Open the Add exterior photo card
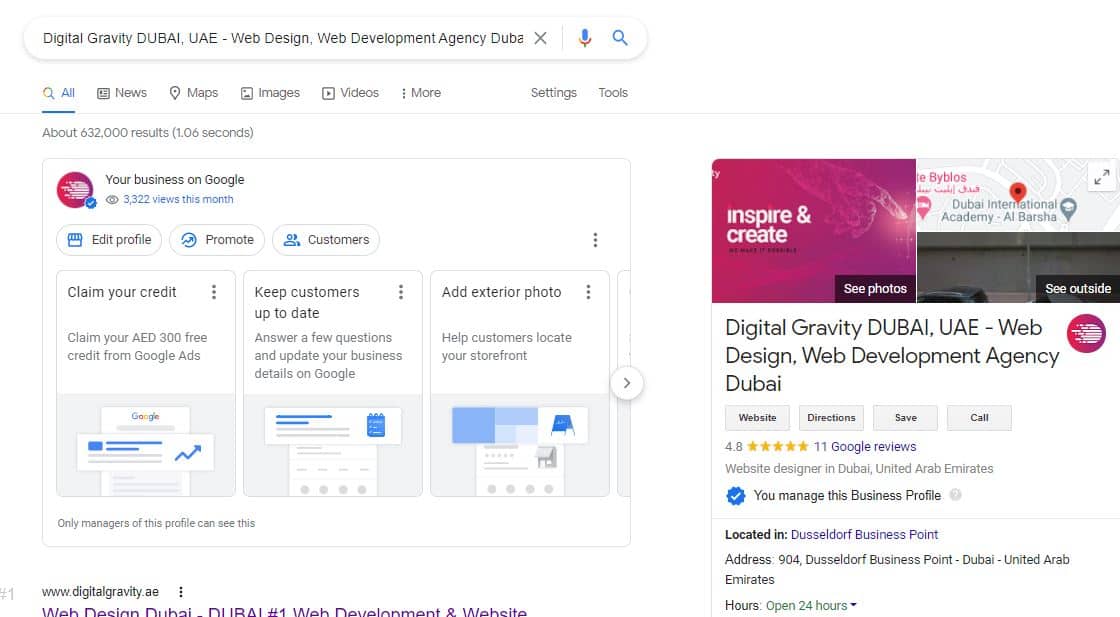 click(520, 383)
